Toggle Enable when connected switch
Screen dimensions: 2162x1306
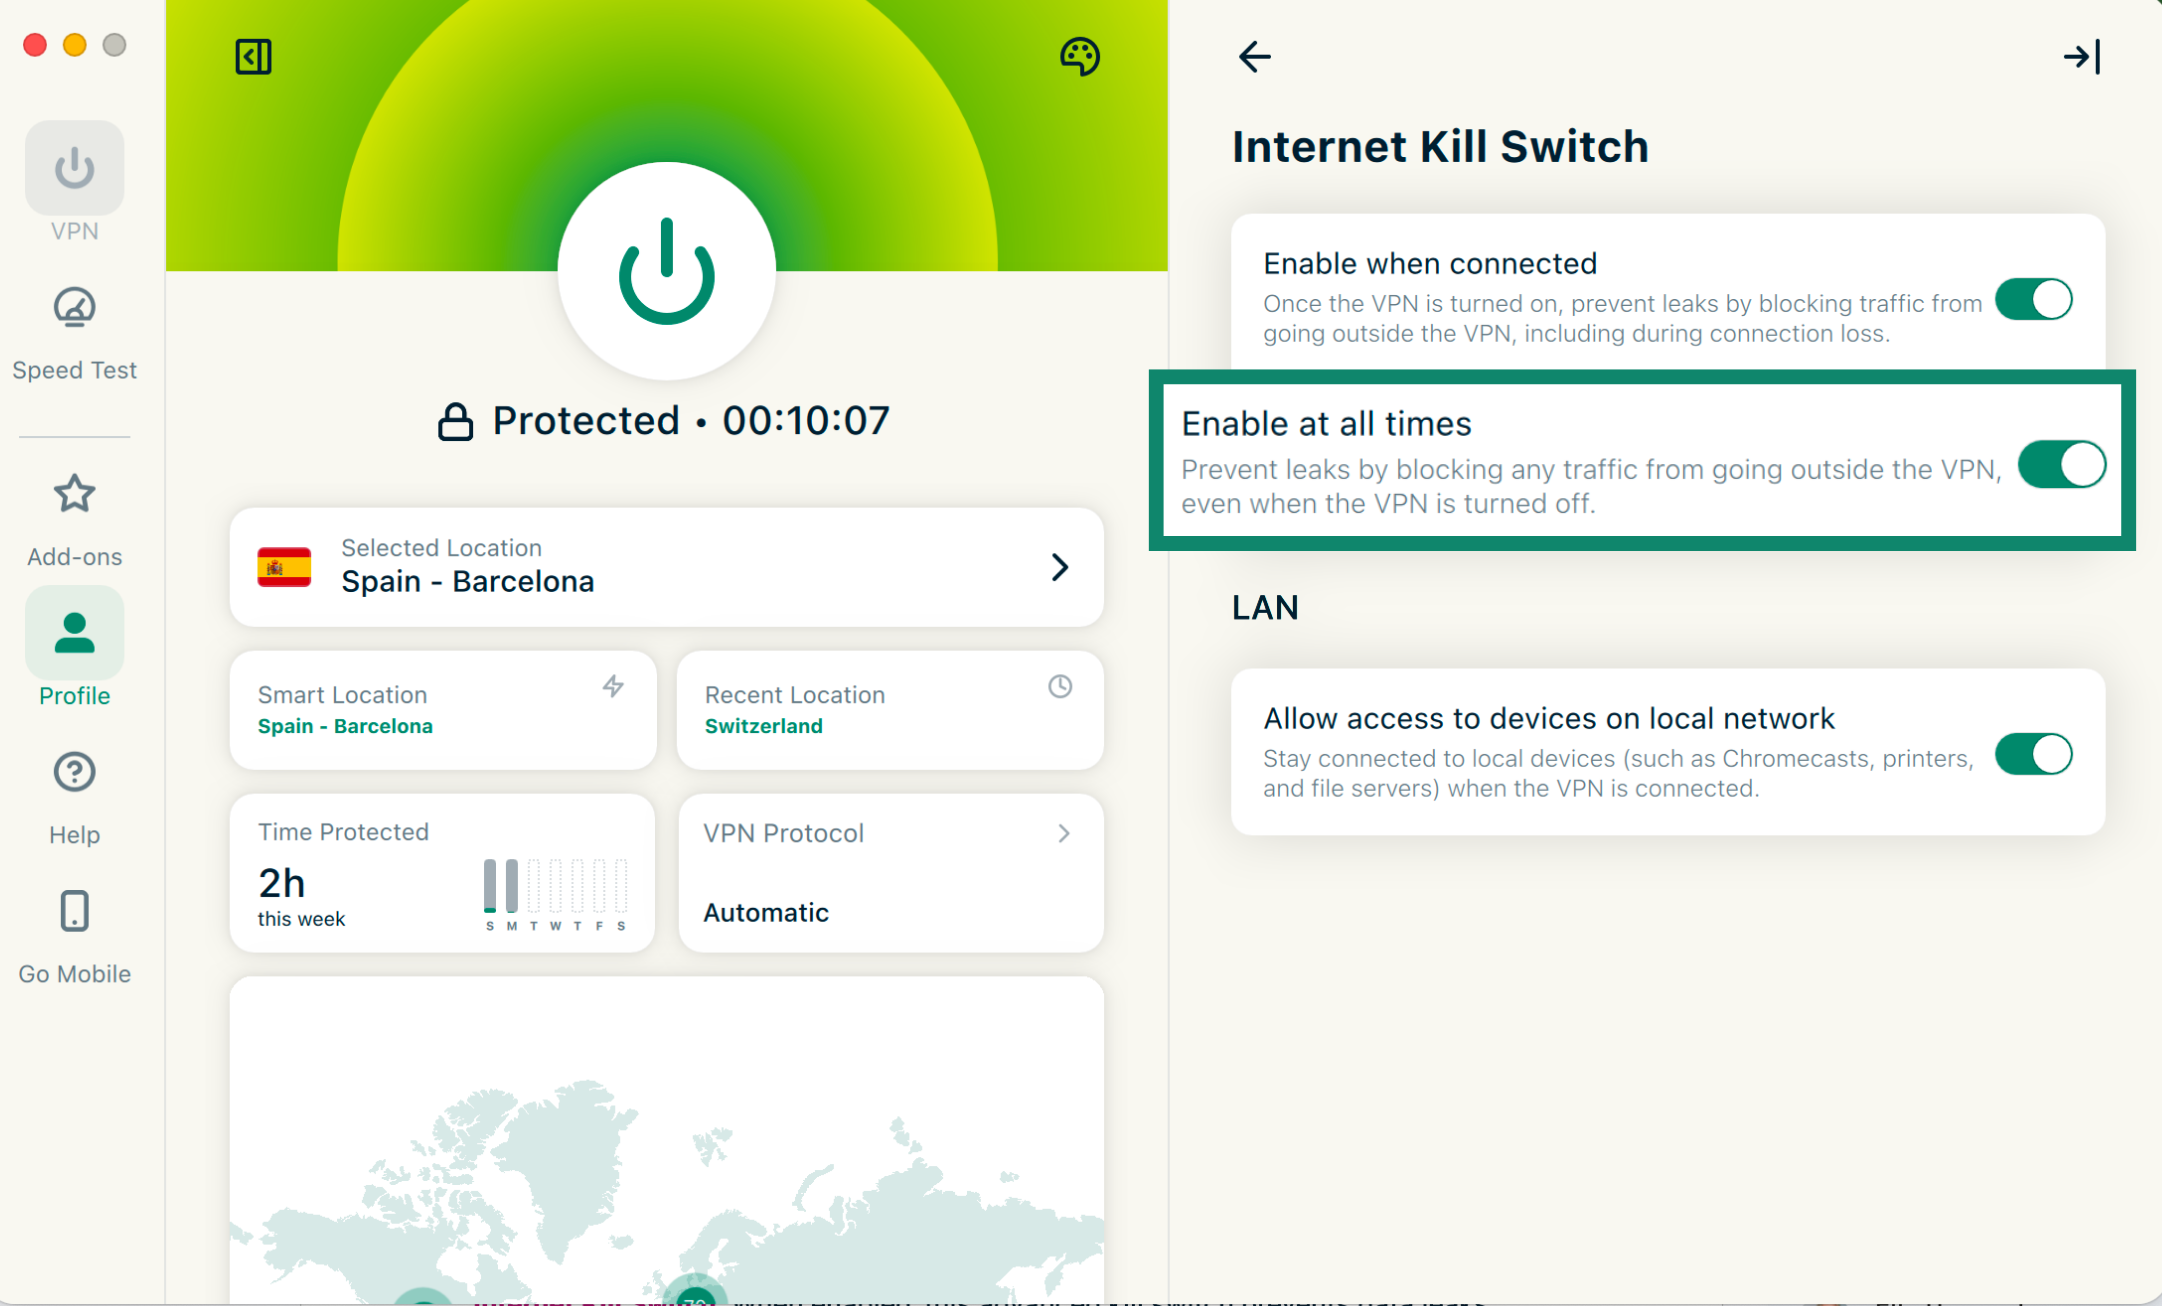coord(2033,300)
